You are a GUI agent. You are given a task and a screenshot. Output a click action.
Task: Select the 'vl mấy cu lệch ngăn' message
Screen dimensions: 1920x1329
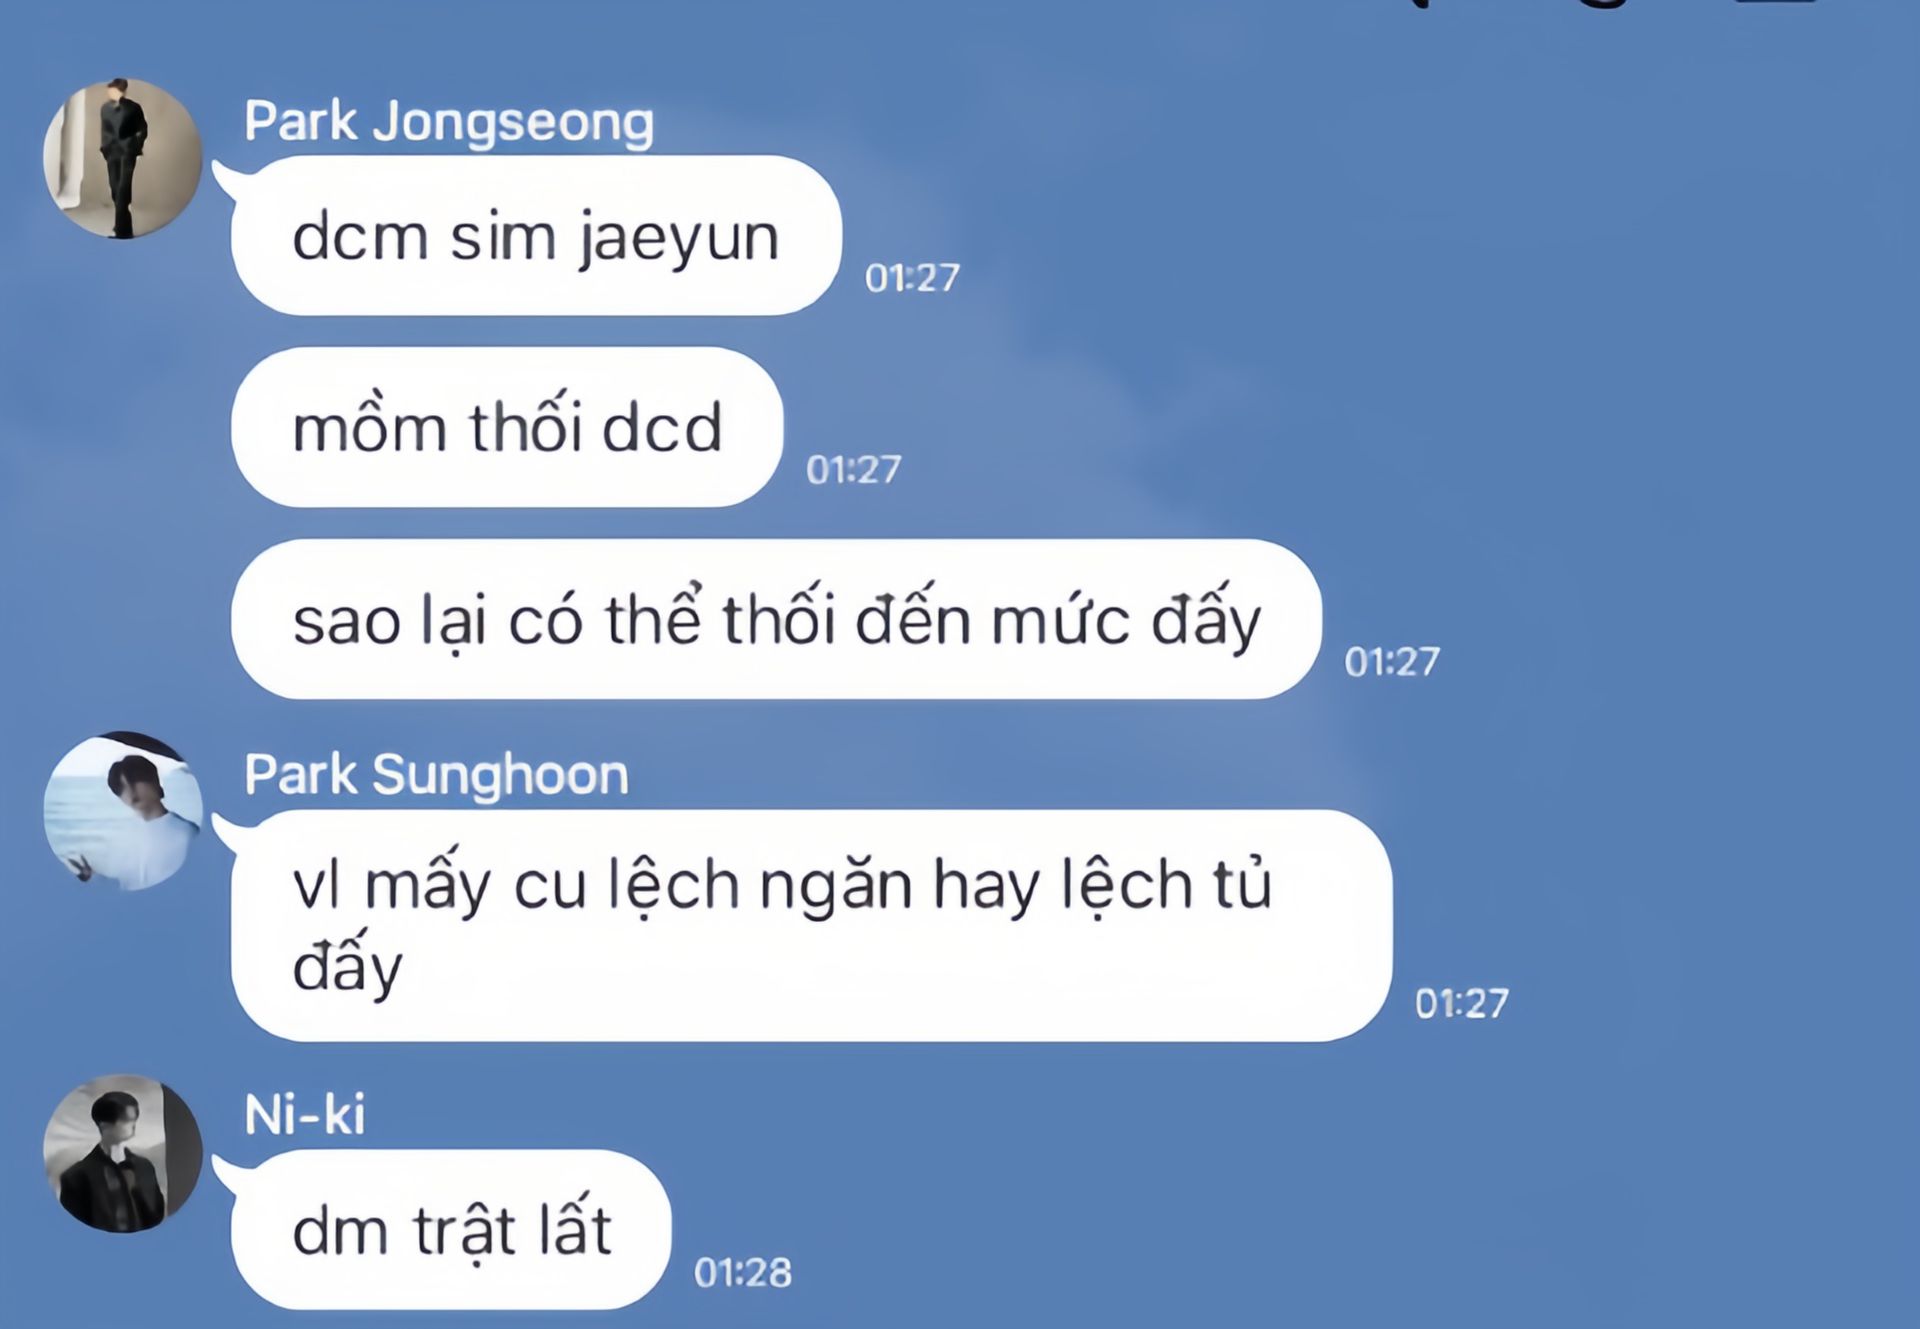(811, 925)
